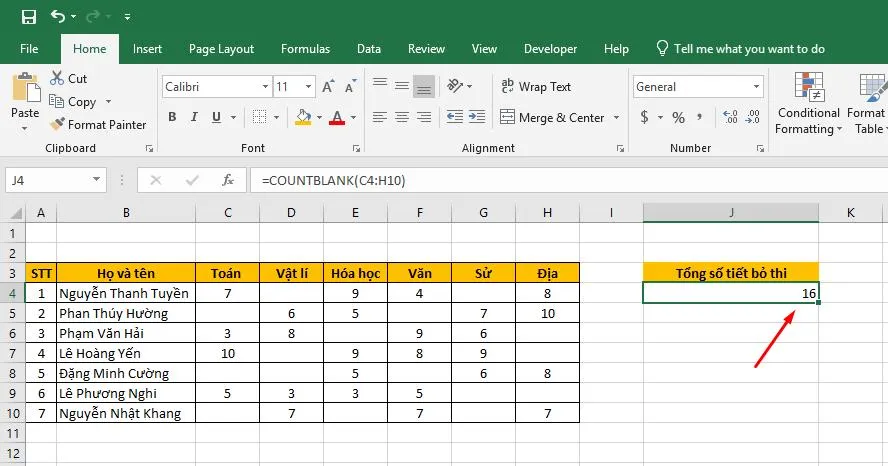Click the Calibri font name box

(211, 87)
